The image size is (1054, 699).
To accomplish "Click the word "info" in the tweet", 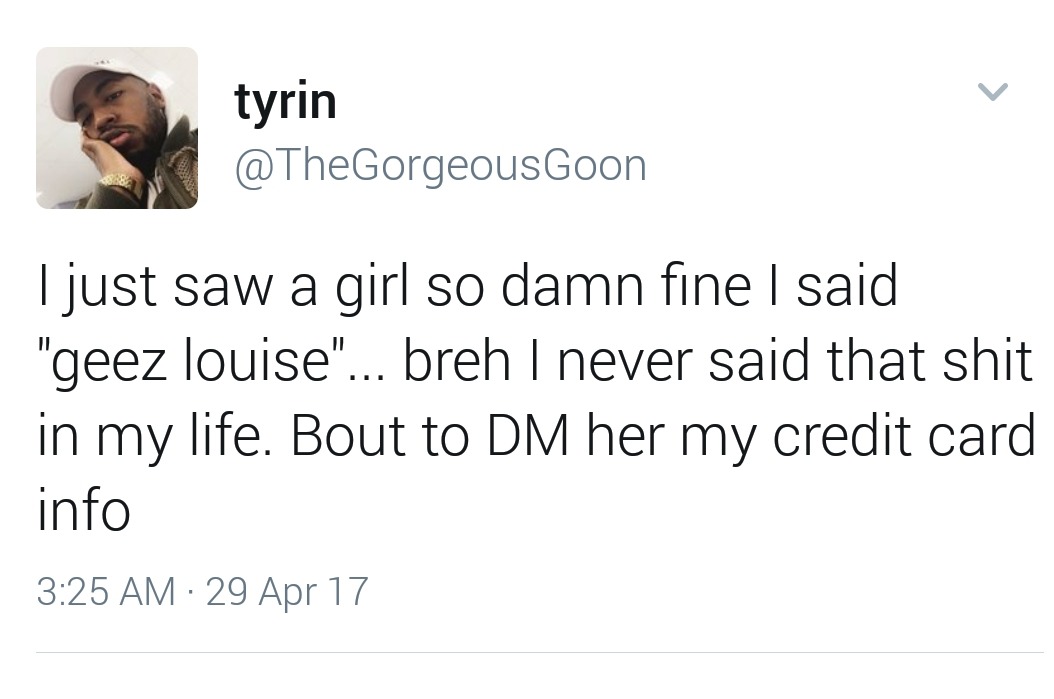I will pos(83,511).
